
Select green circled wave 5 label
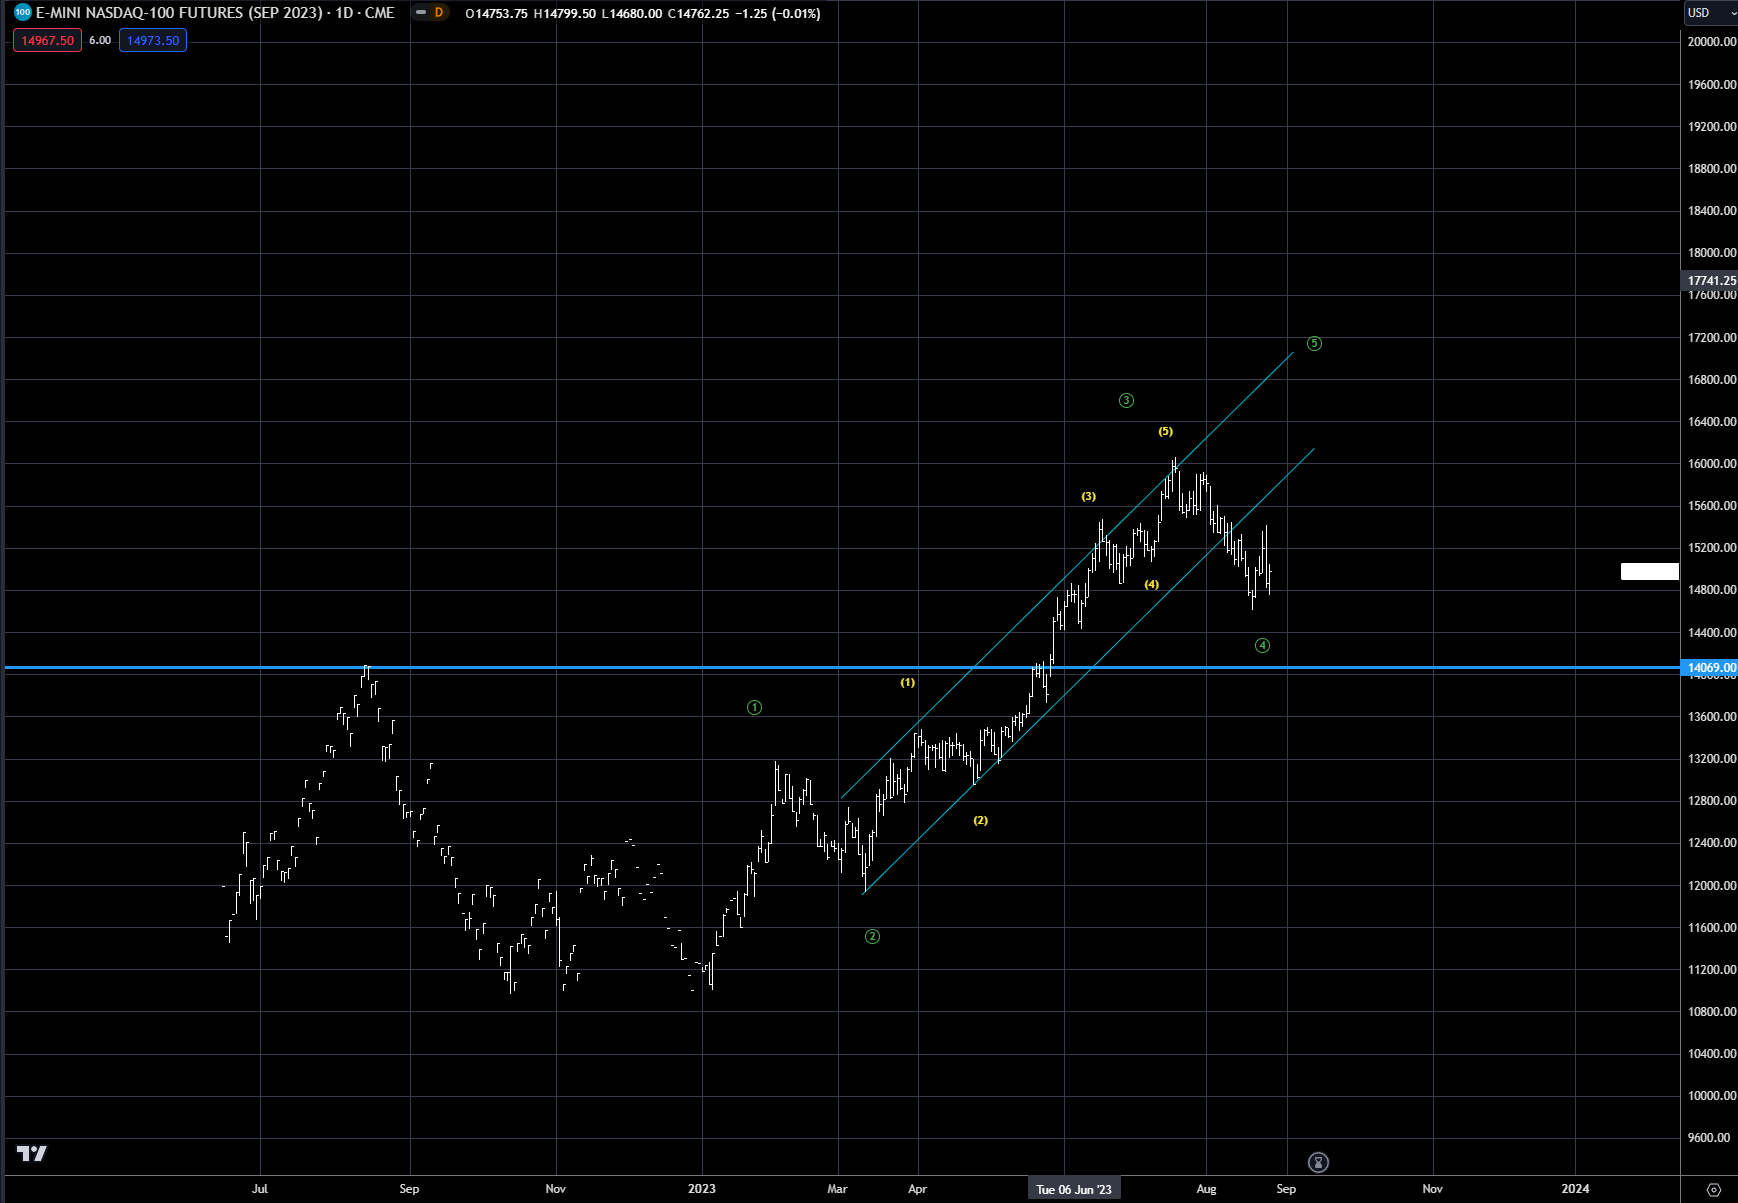1315,344
